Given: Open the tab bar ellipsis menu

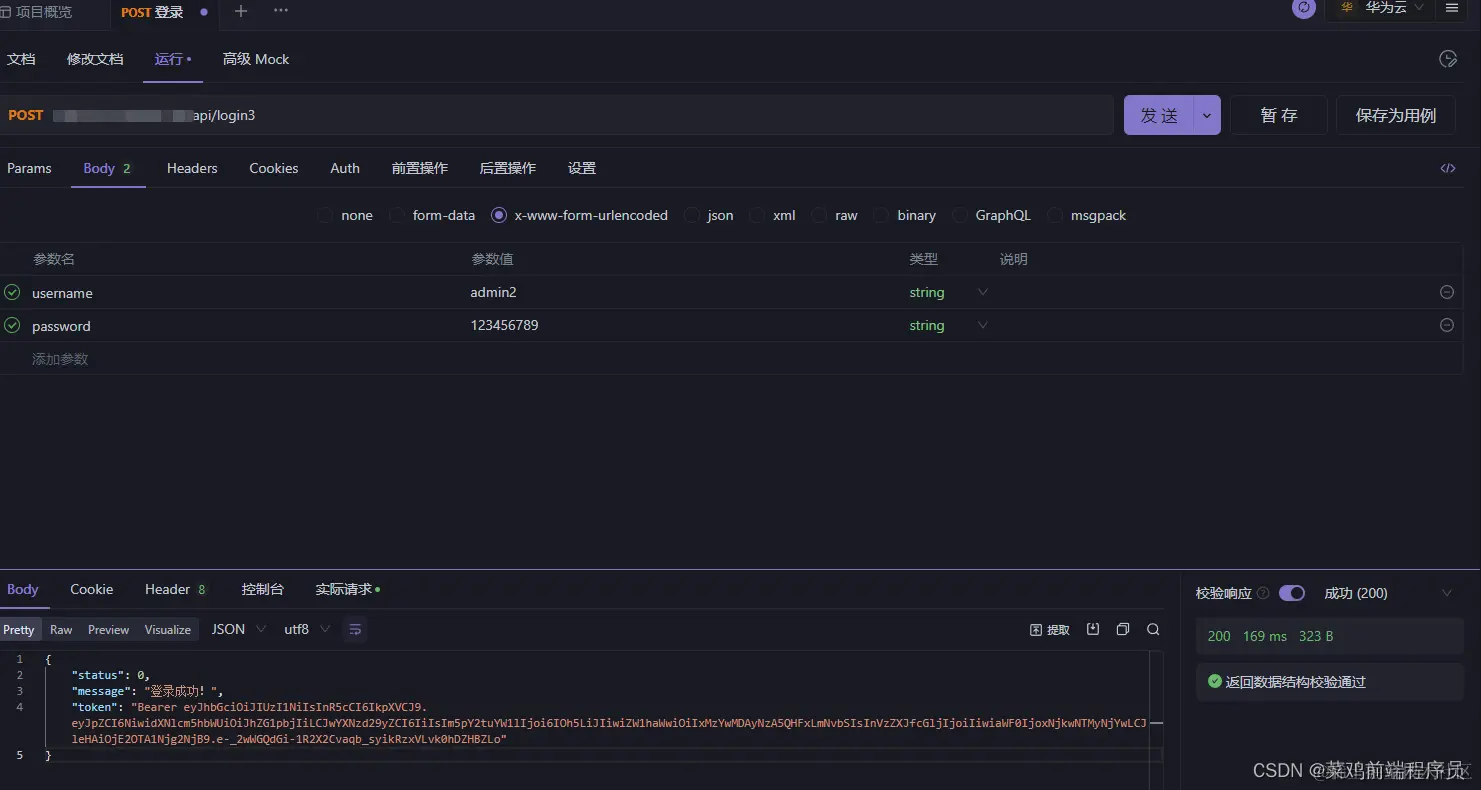Looking at the screenshot, I should click(x=281, y=11).
